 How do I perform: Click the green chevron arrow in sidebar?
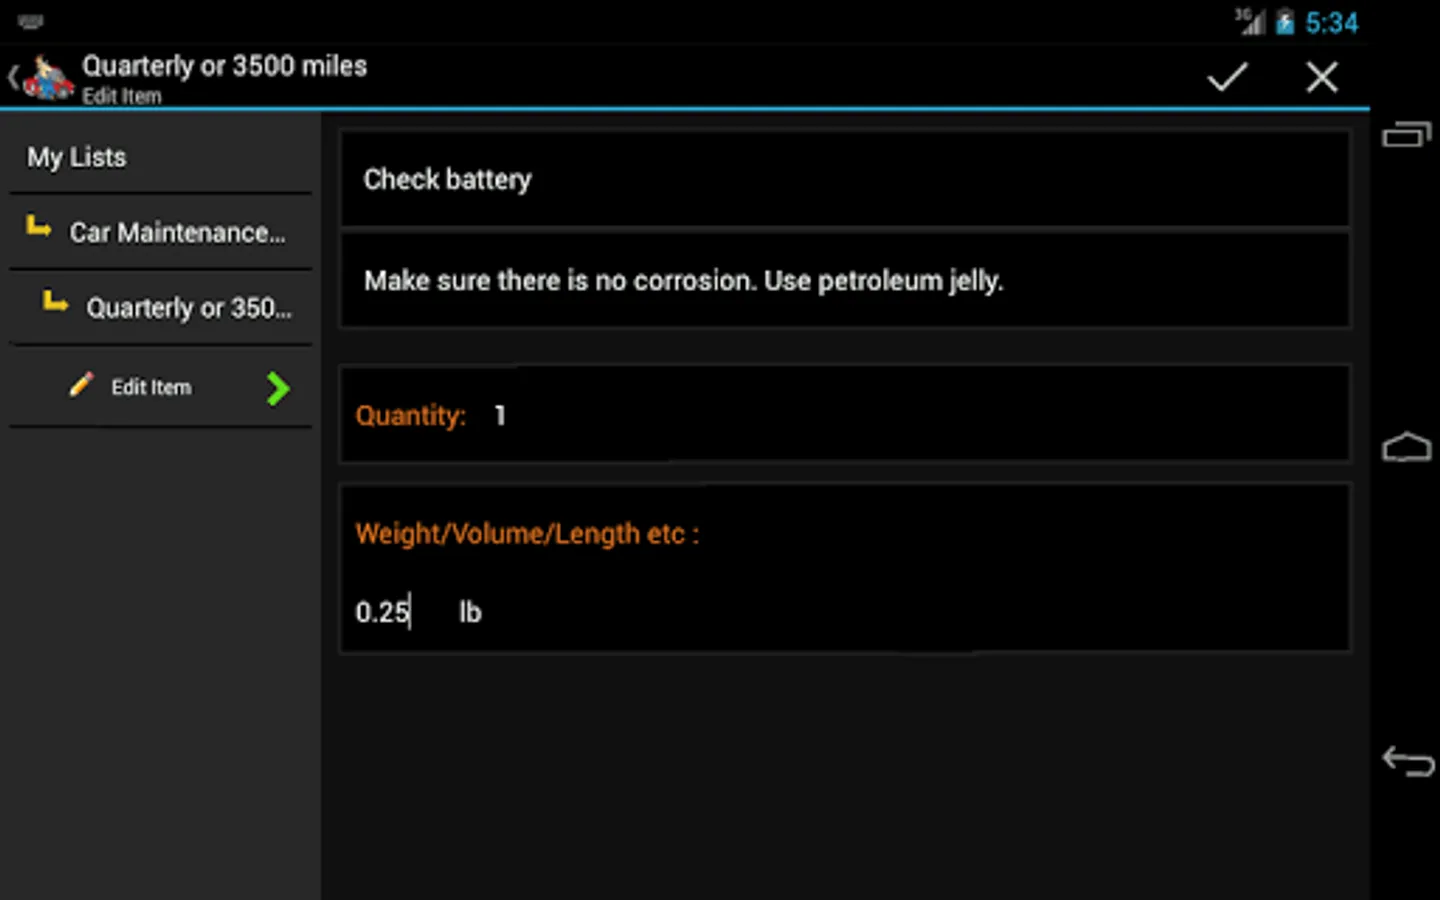pos(278,388)
